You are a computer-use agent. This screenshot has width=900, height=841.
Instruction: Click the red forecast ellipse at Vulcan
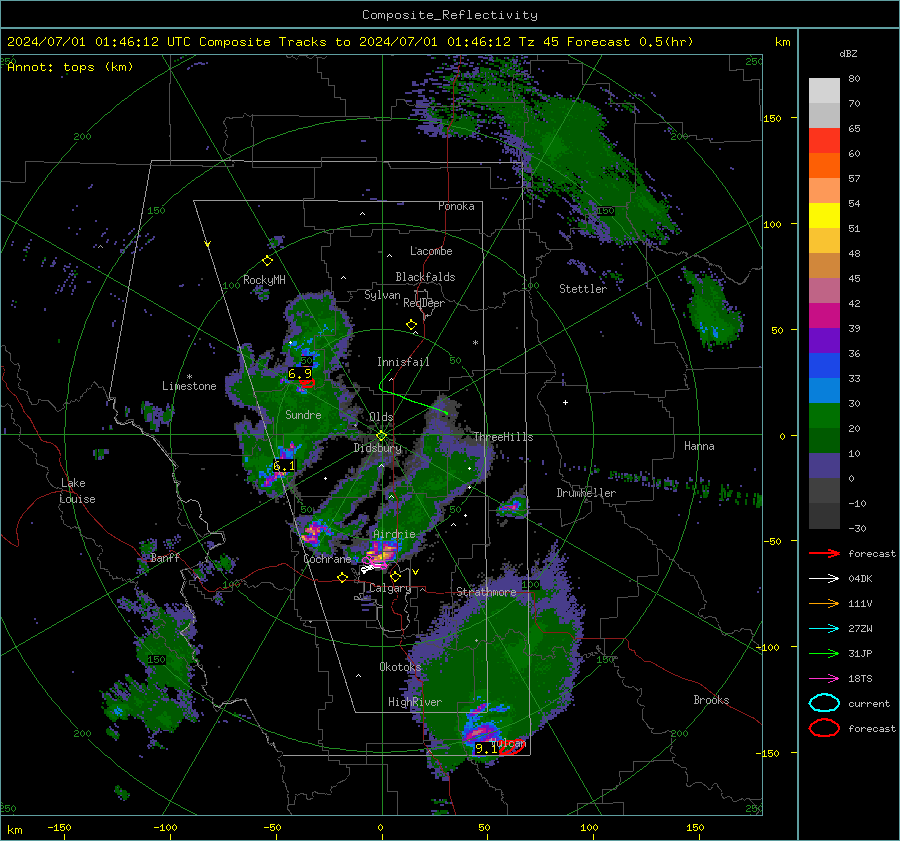point(512,746)
